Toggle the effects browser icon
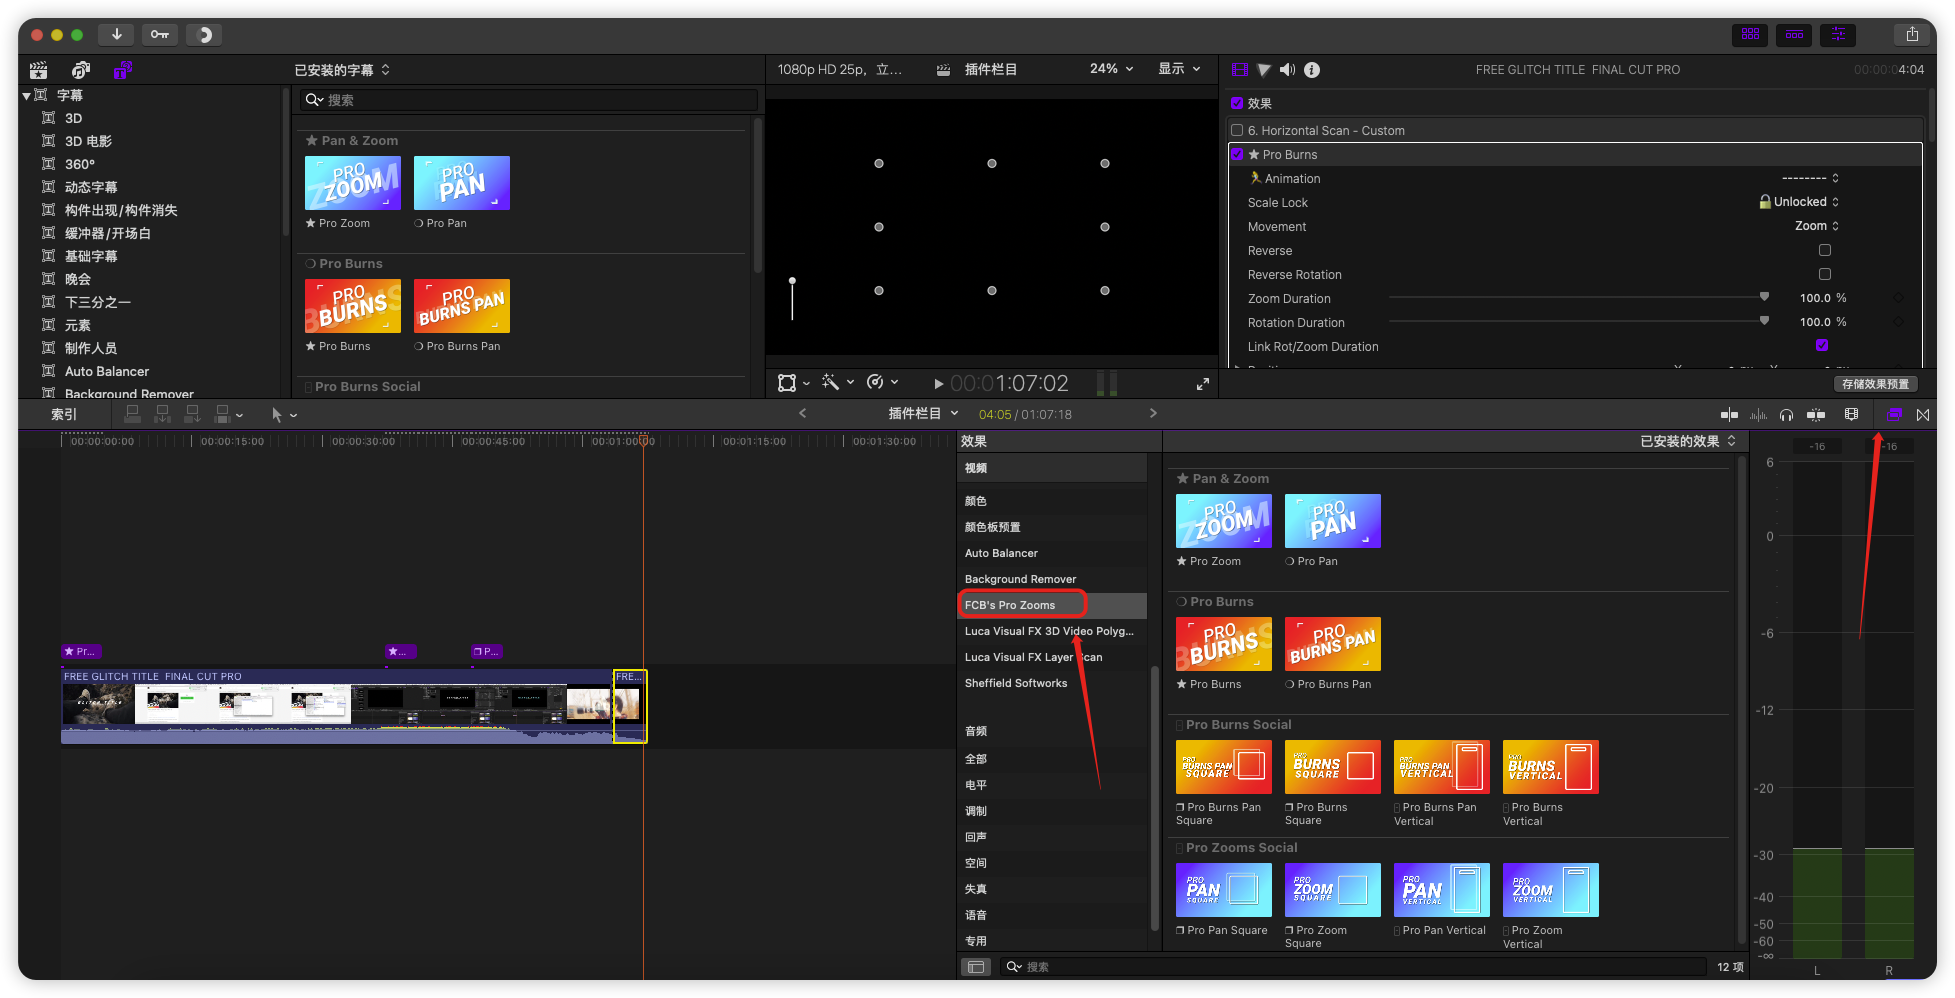Viewport: 1955px width, 998px height. tap(1894, 415)
